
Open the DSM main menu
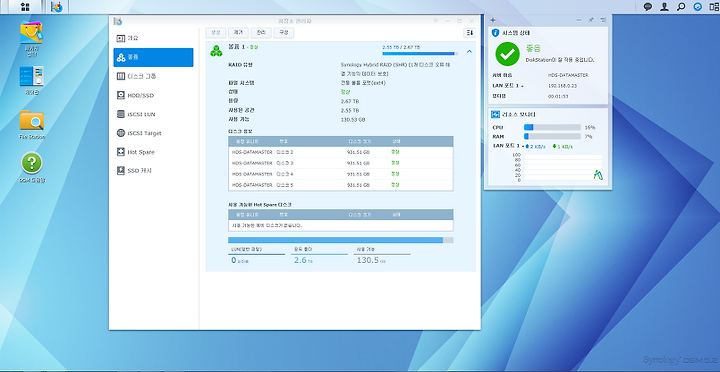25,7
